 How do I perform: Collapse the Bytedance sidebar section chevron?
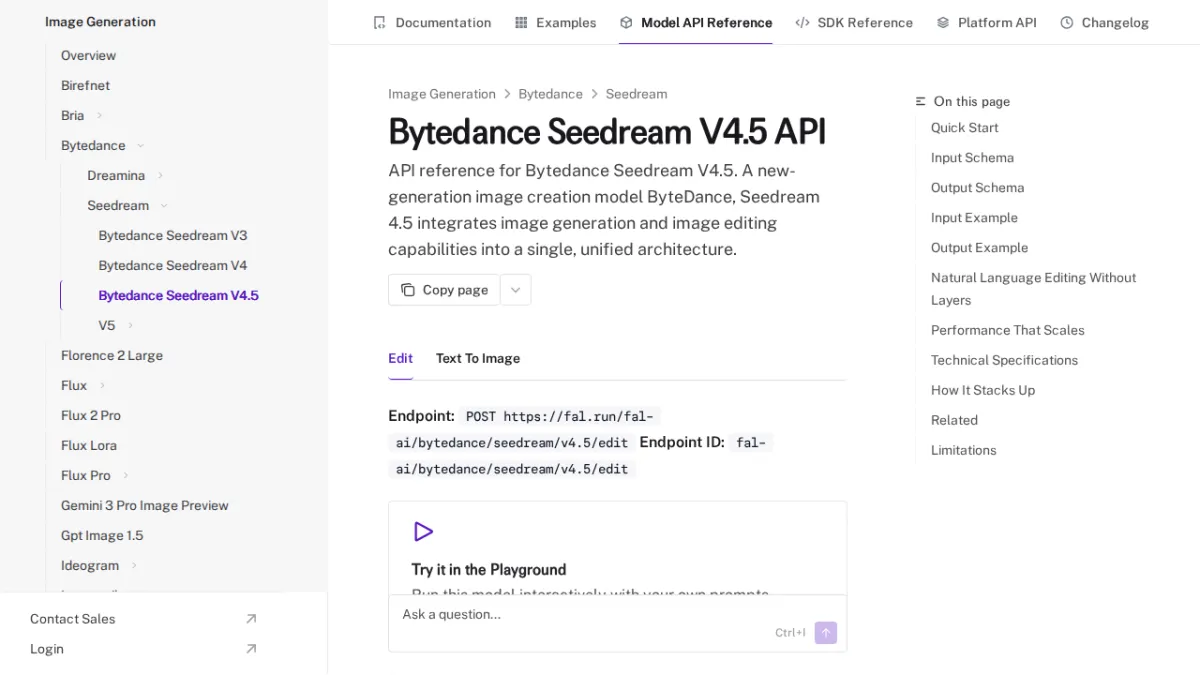(140, 146)
